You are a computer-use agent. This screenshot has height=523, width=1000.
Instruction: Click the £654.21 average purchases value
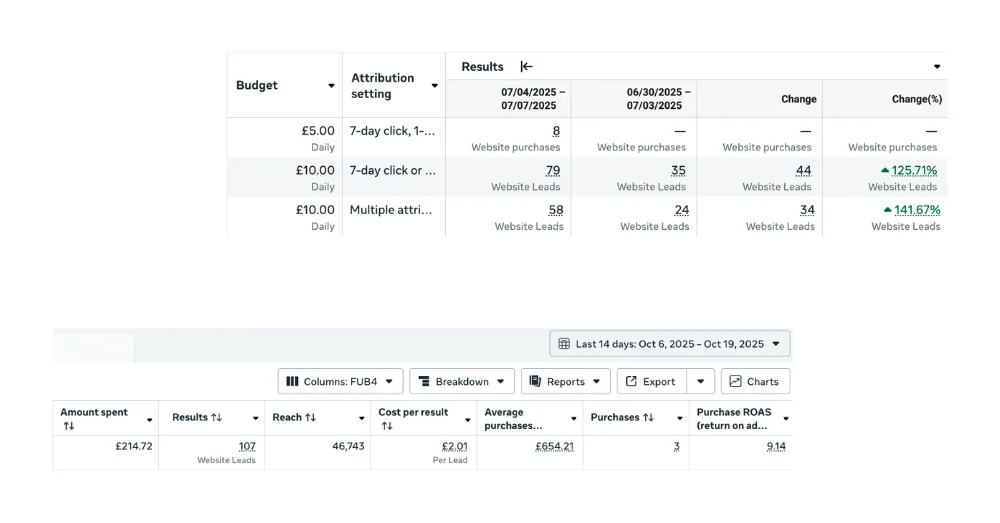pyautogui.click(x=555, y=446)
